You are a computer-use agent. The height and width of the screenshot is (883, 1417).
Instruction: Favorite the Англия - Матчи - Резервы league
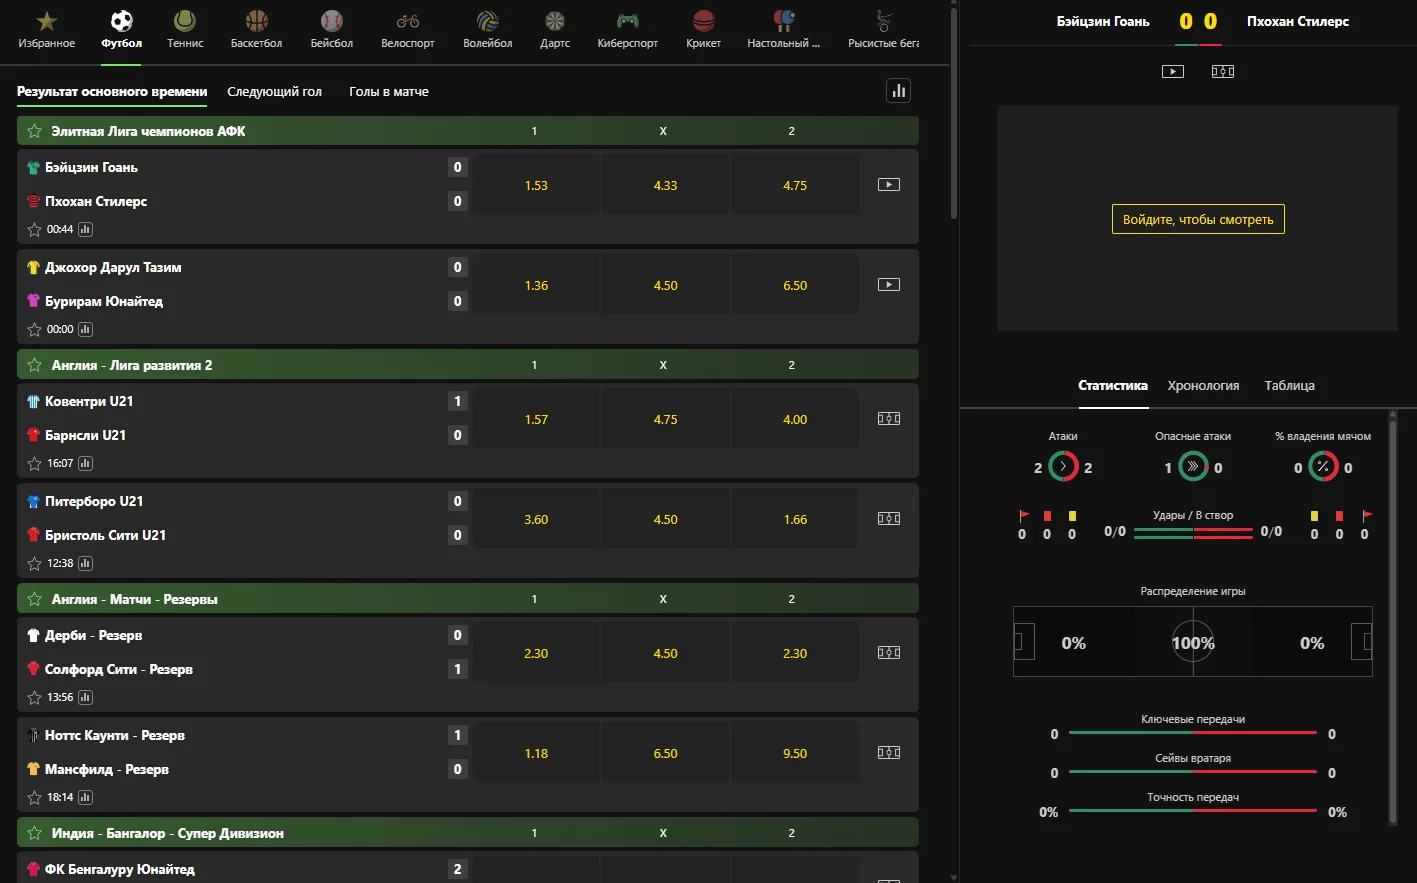point(34,599)
